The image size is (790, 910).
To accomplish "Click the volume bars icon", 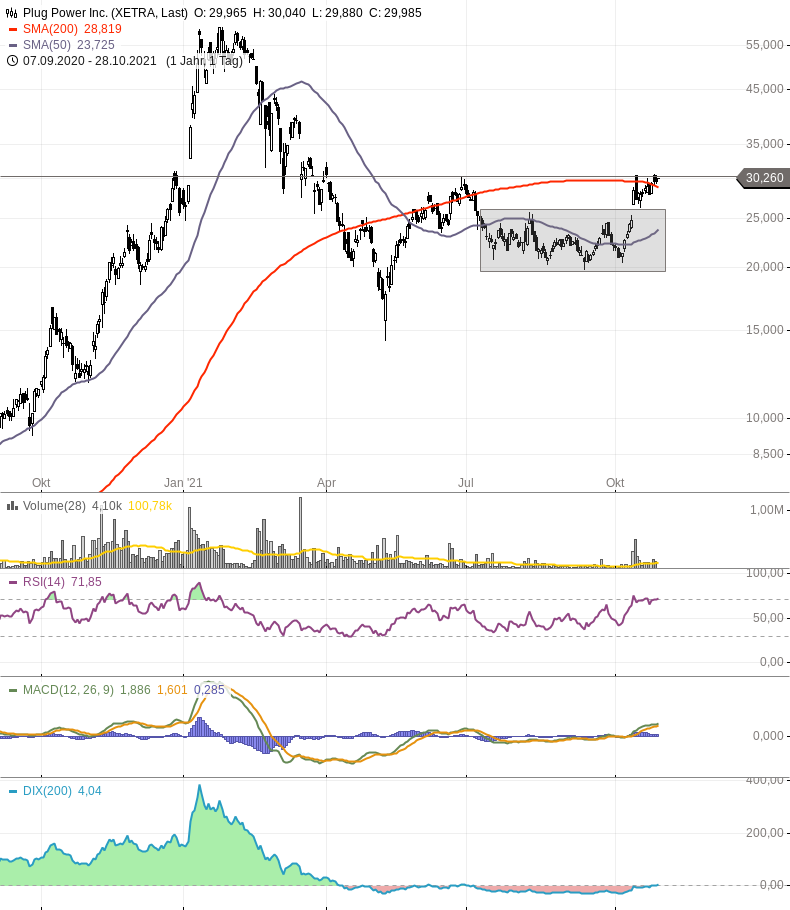I will click(x=12, y=506).
